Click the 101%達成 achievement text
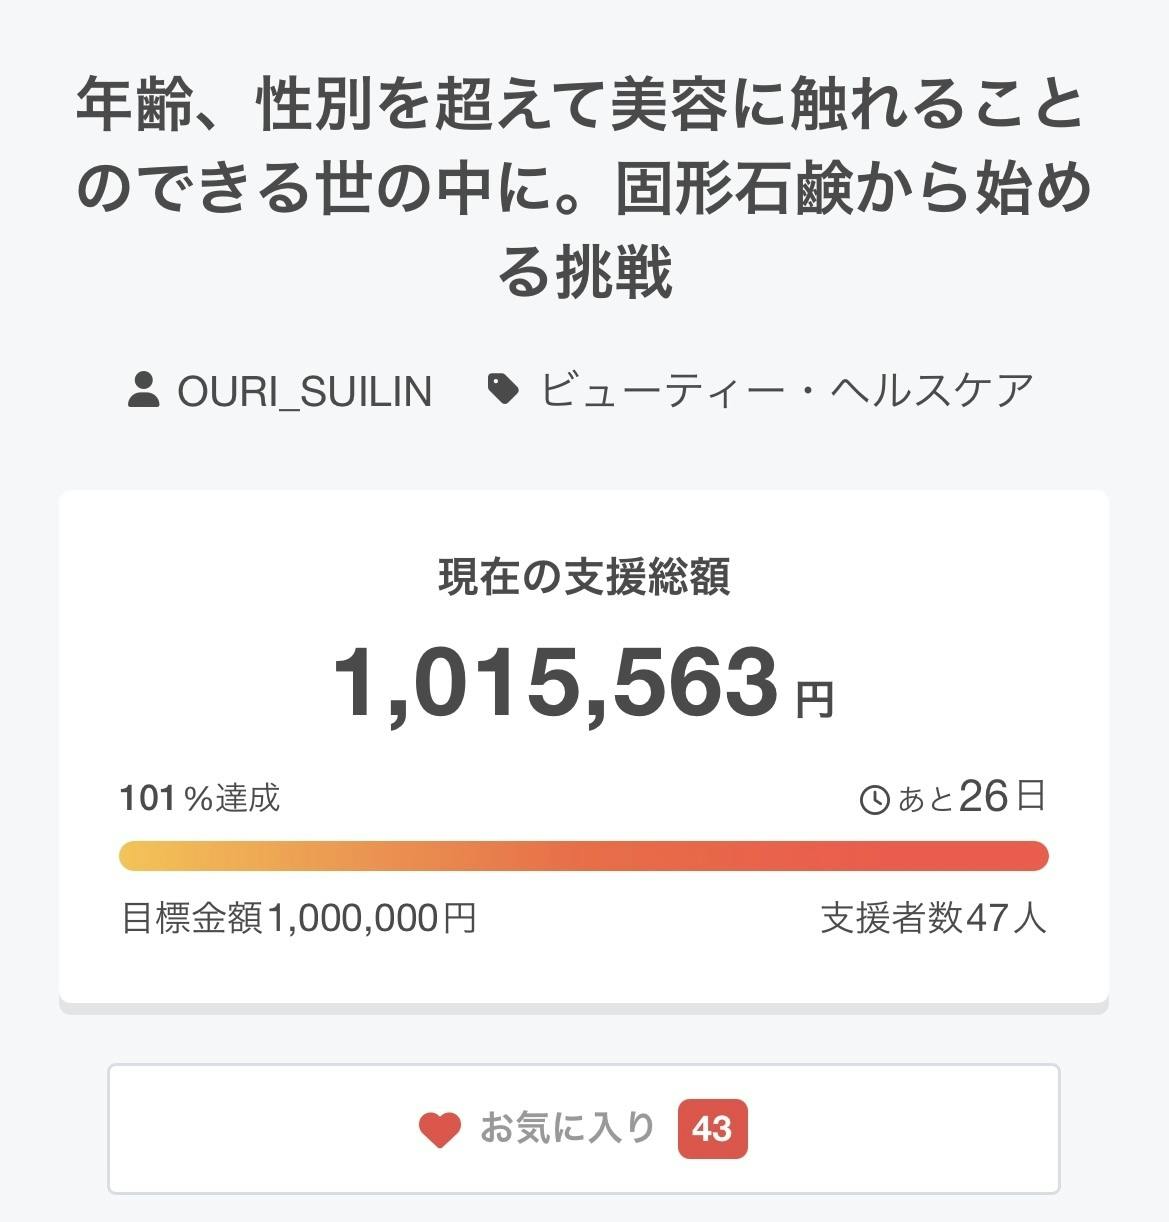The image size is (1169, 1222). click(200, 798)
